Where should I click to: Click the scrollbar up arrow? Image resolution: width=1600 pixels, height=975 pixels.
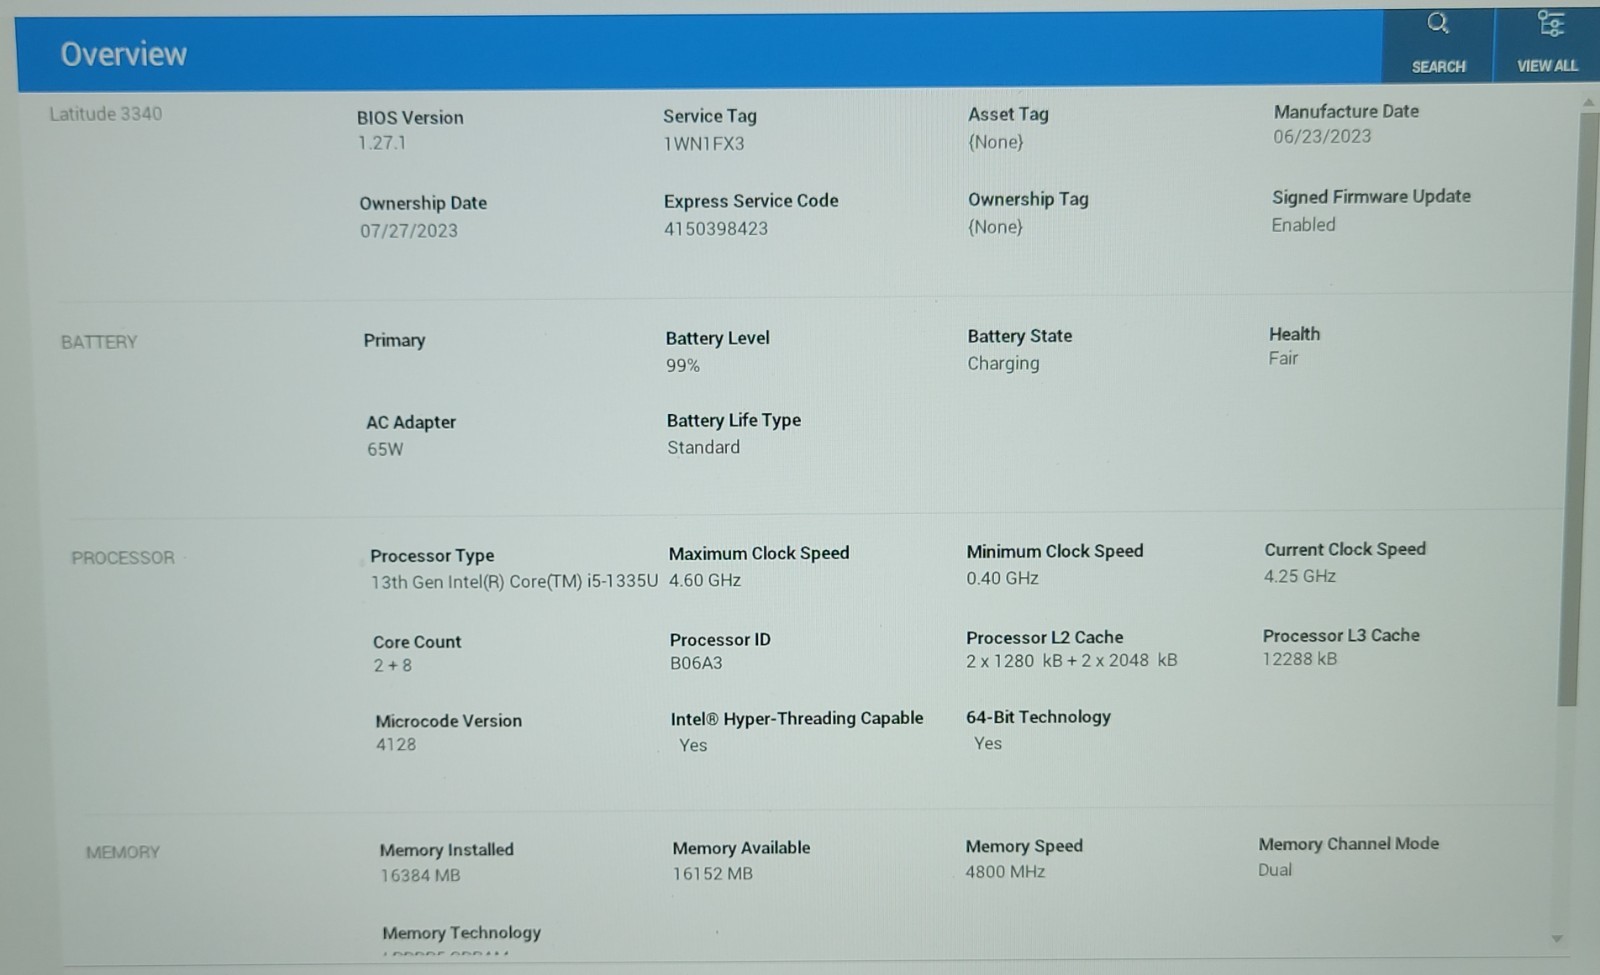click(1588, 102)
